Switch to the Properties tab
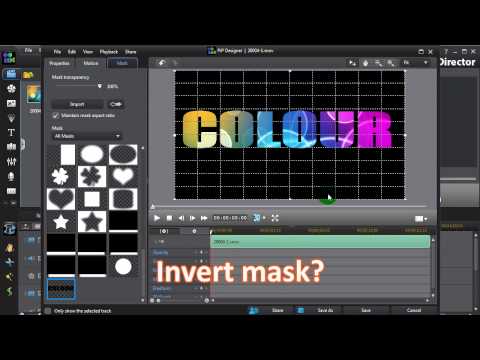Image resolution: width=480 pixels, height=360 pixels. (59, 63)
